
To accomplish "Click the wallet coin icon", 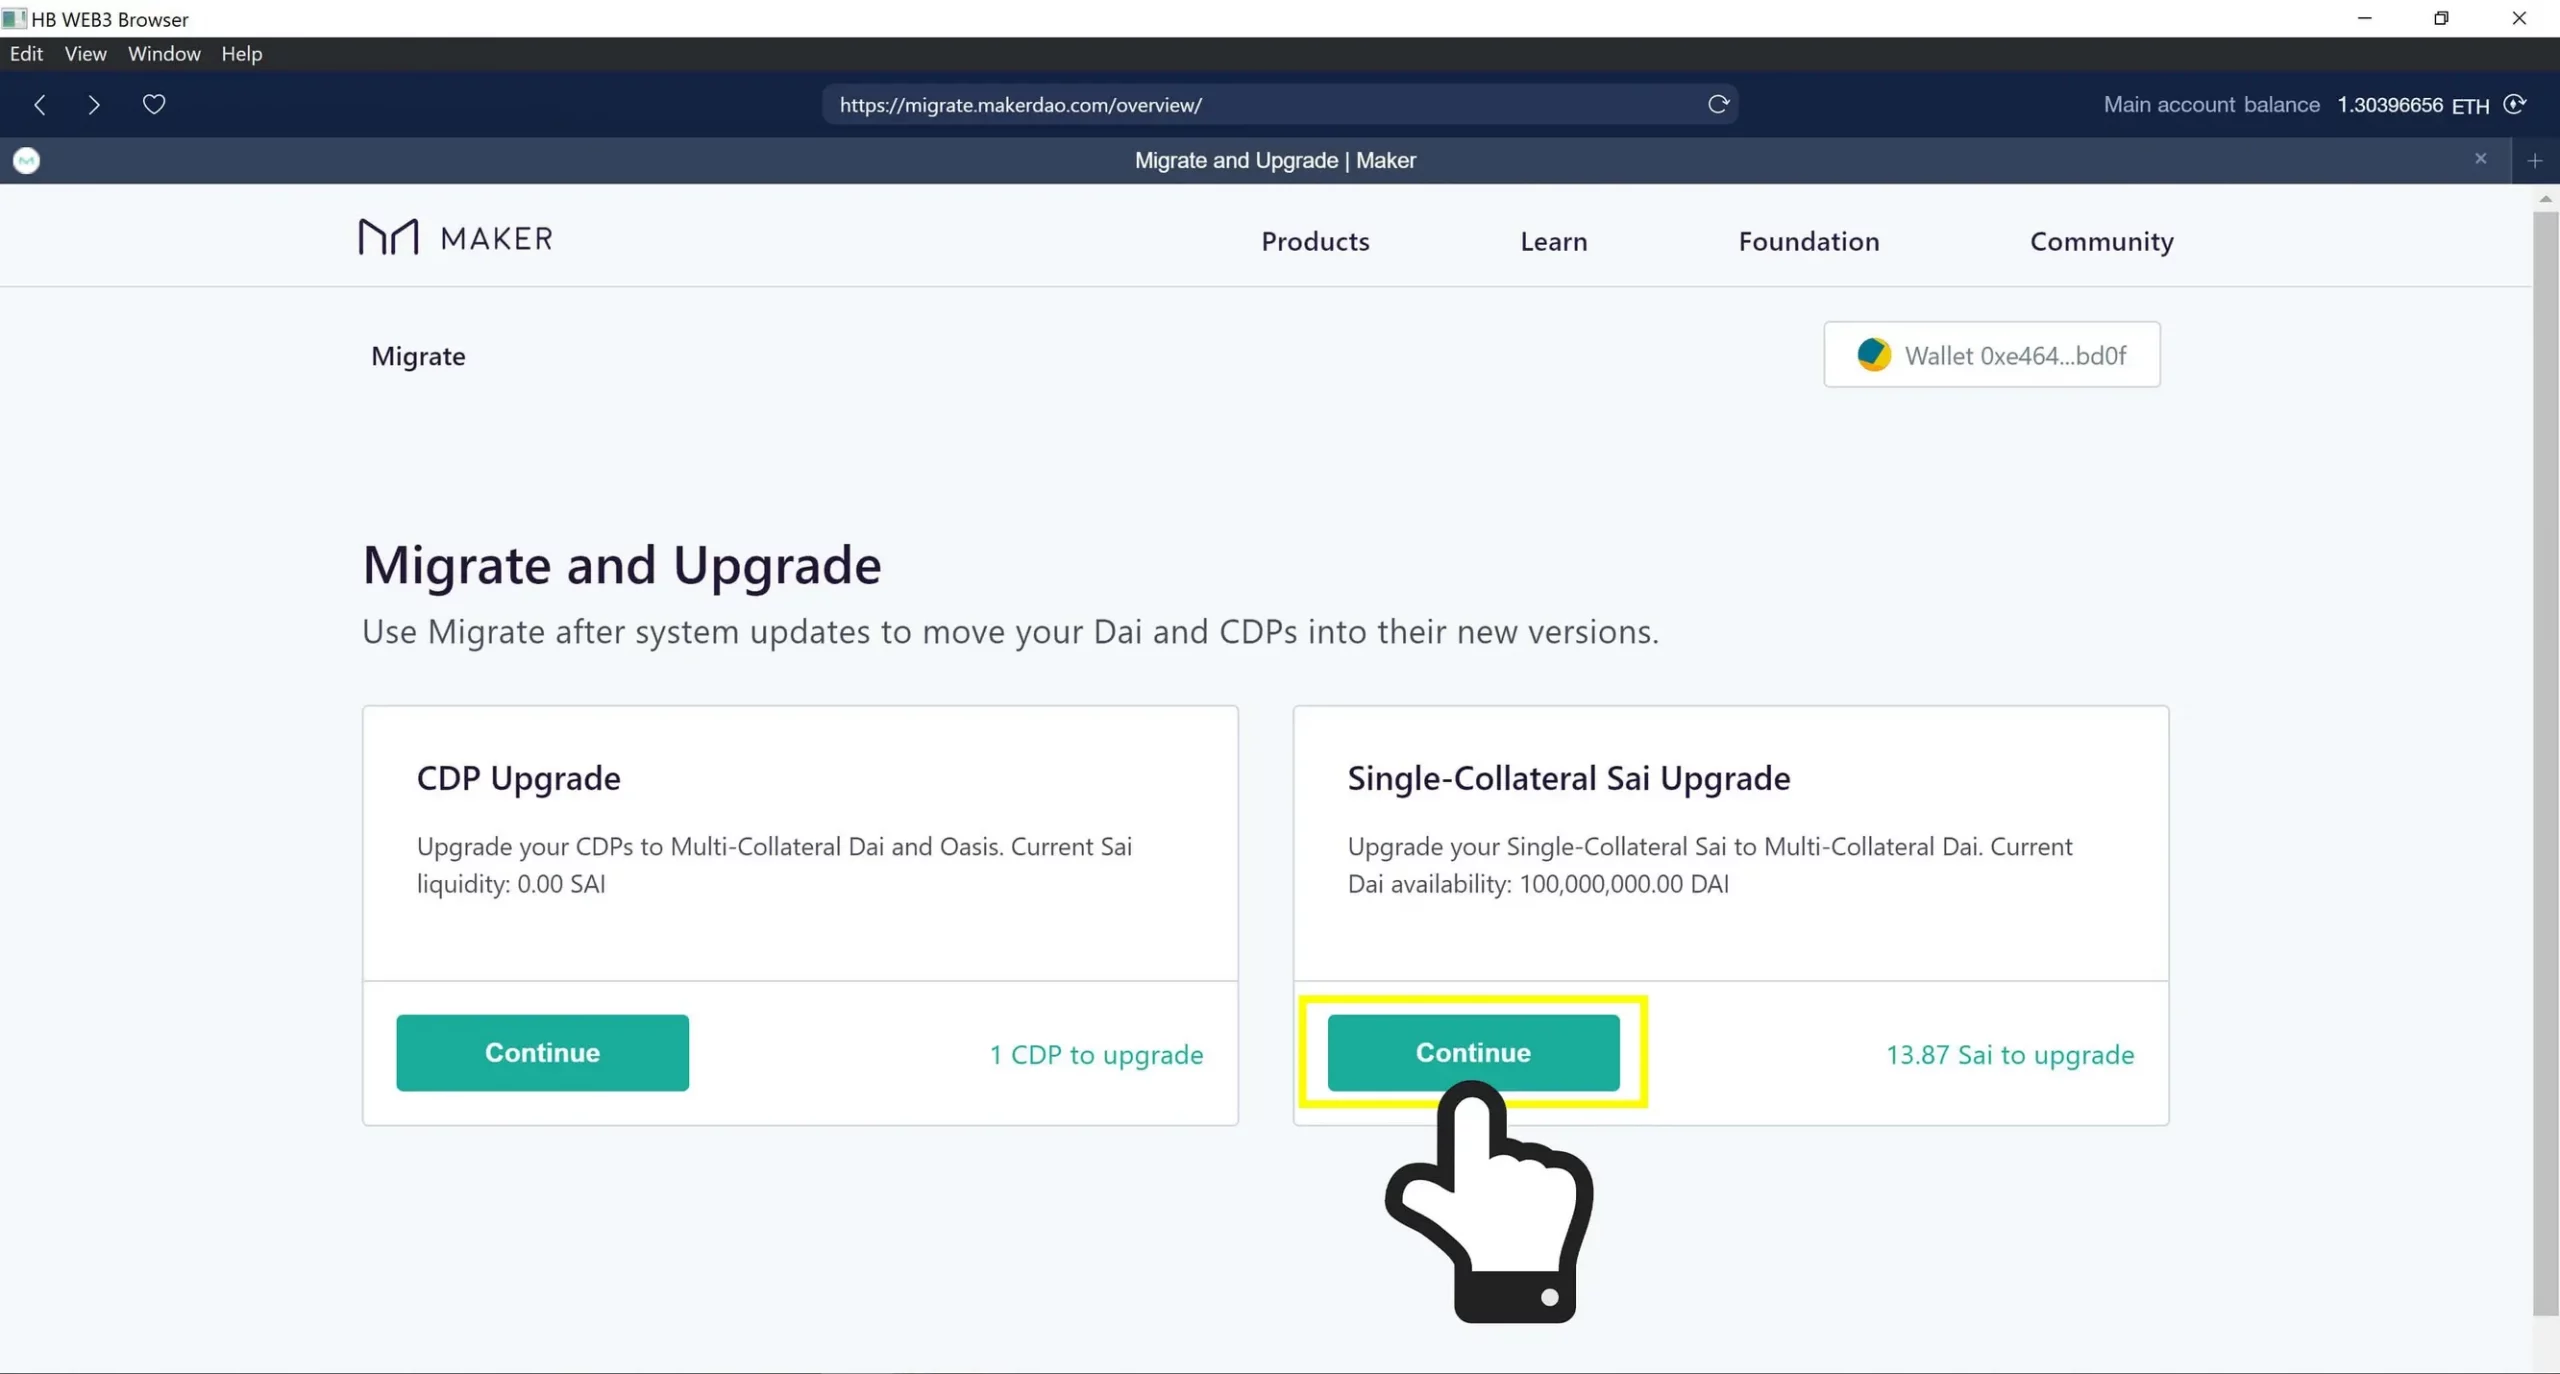I will tap(1872, 354).
